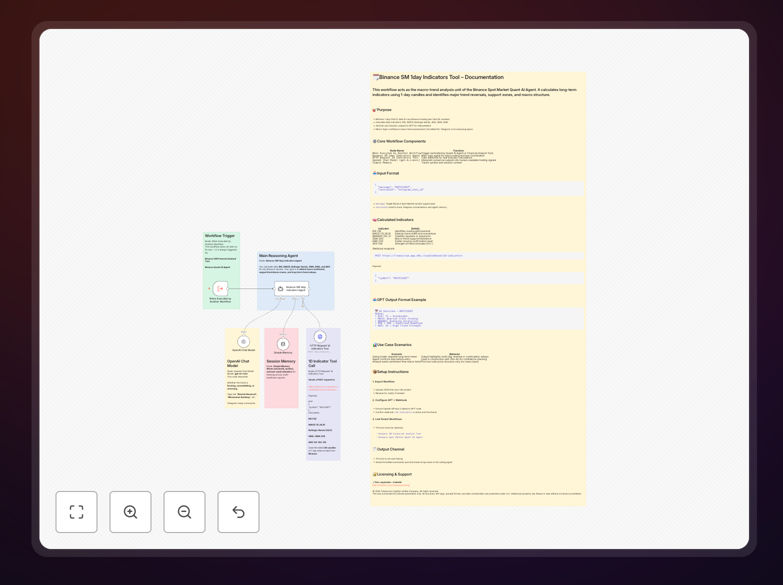
Task: Click the Session Memory note heading
Action: point(281,361)
